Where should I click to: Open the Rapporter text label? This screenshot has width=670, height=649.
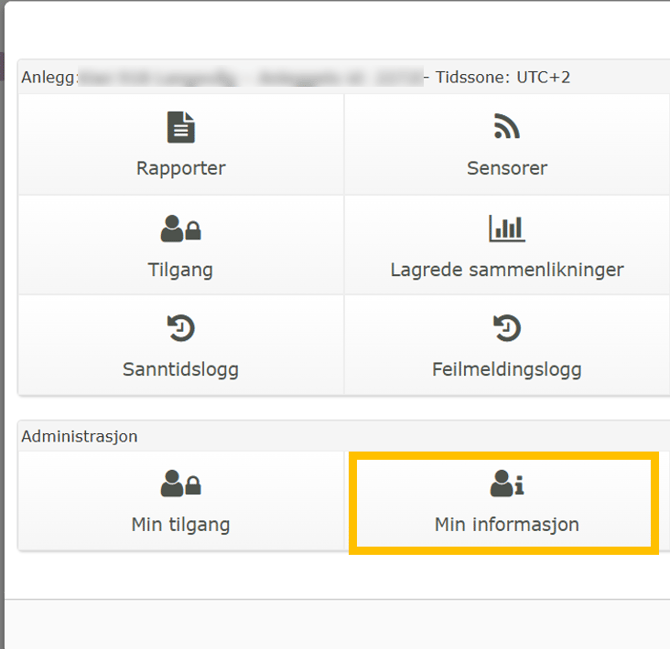tap(181, 168)
